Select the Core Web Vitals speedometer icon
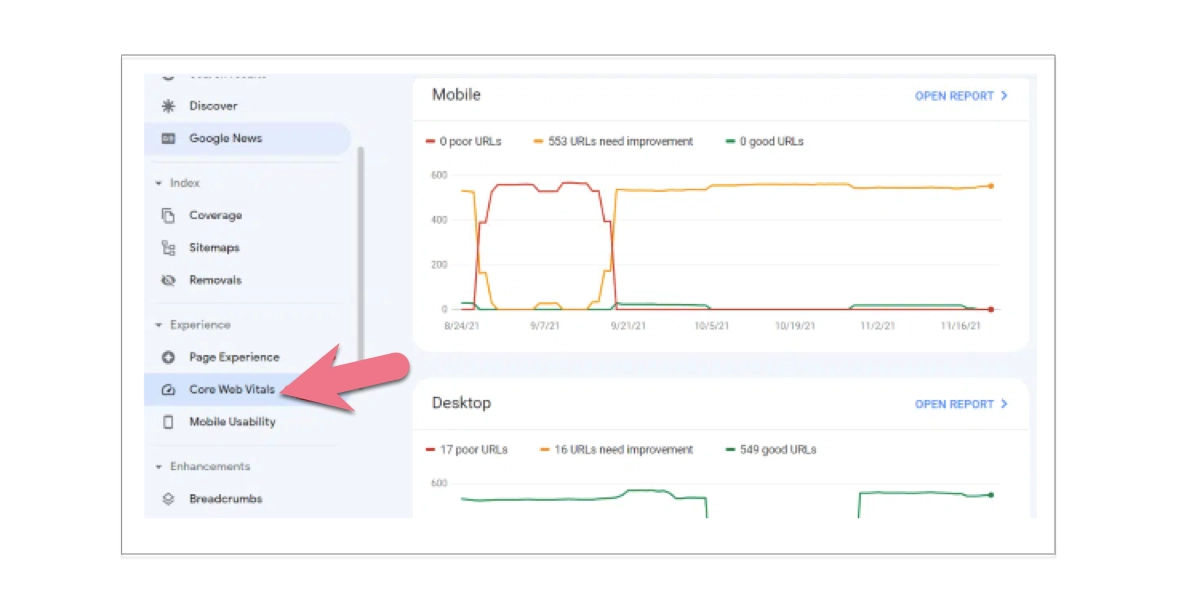The height and width of the screenshot is (600, 1200). pyautogui.click(x=168, y=389)
